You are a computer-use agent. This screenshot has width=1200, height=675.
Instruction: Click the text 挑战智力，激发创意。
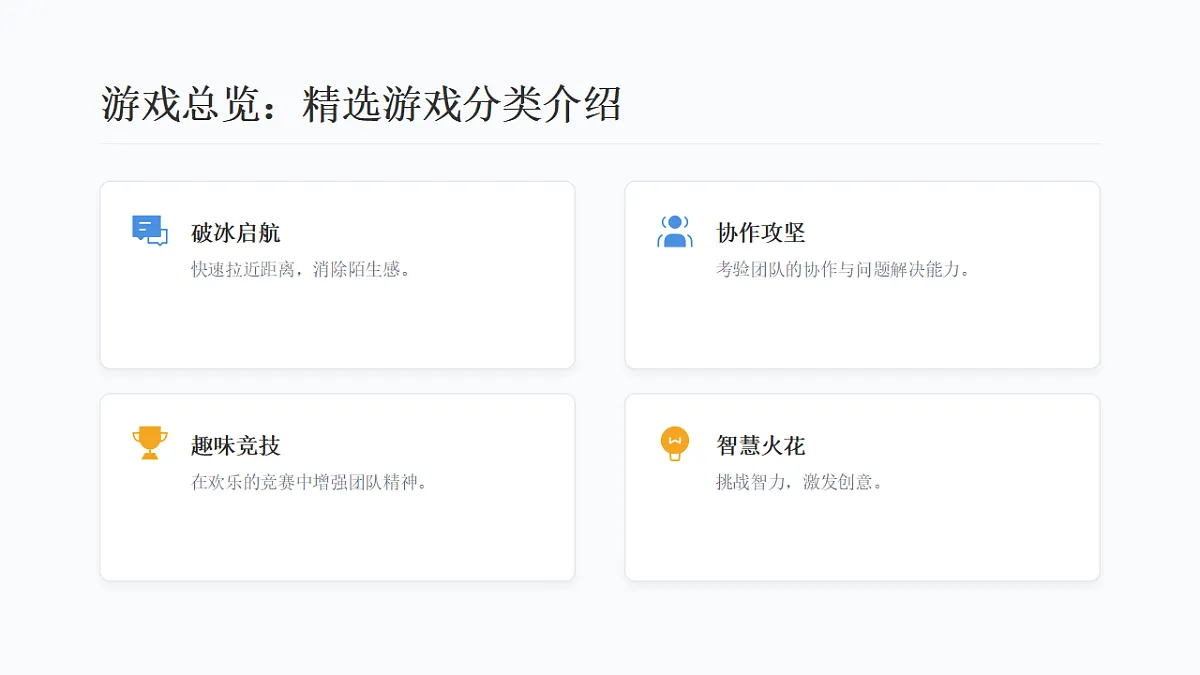point(800,482)
